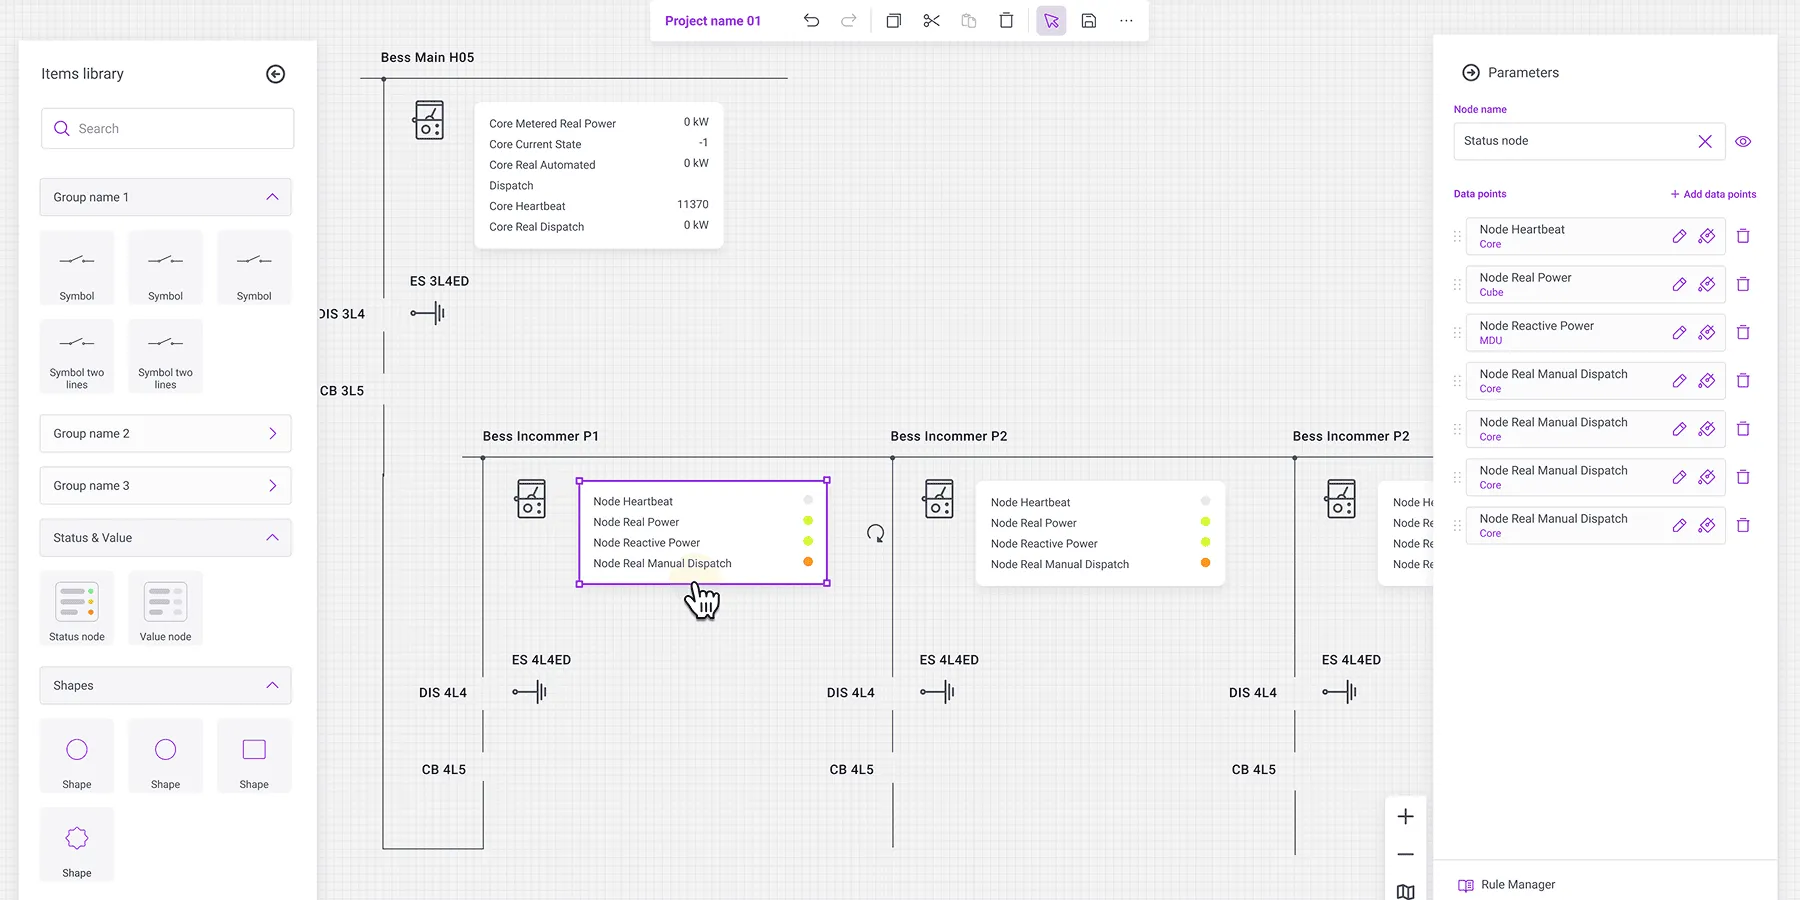Select the meter icon under Bess Main H05
This screenshot has height=900, width=1800.
(x=429, y=121)
